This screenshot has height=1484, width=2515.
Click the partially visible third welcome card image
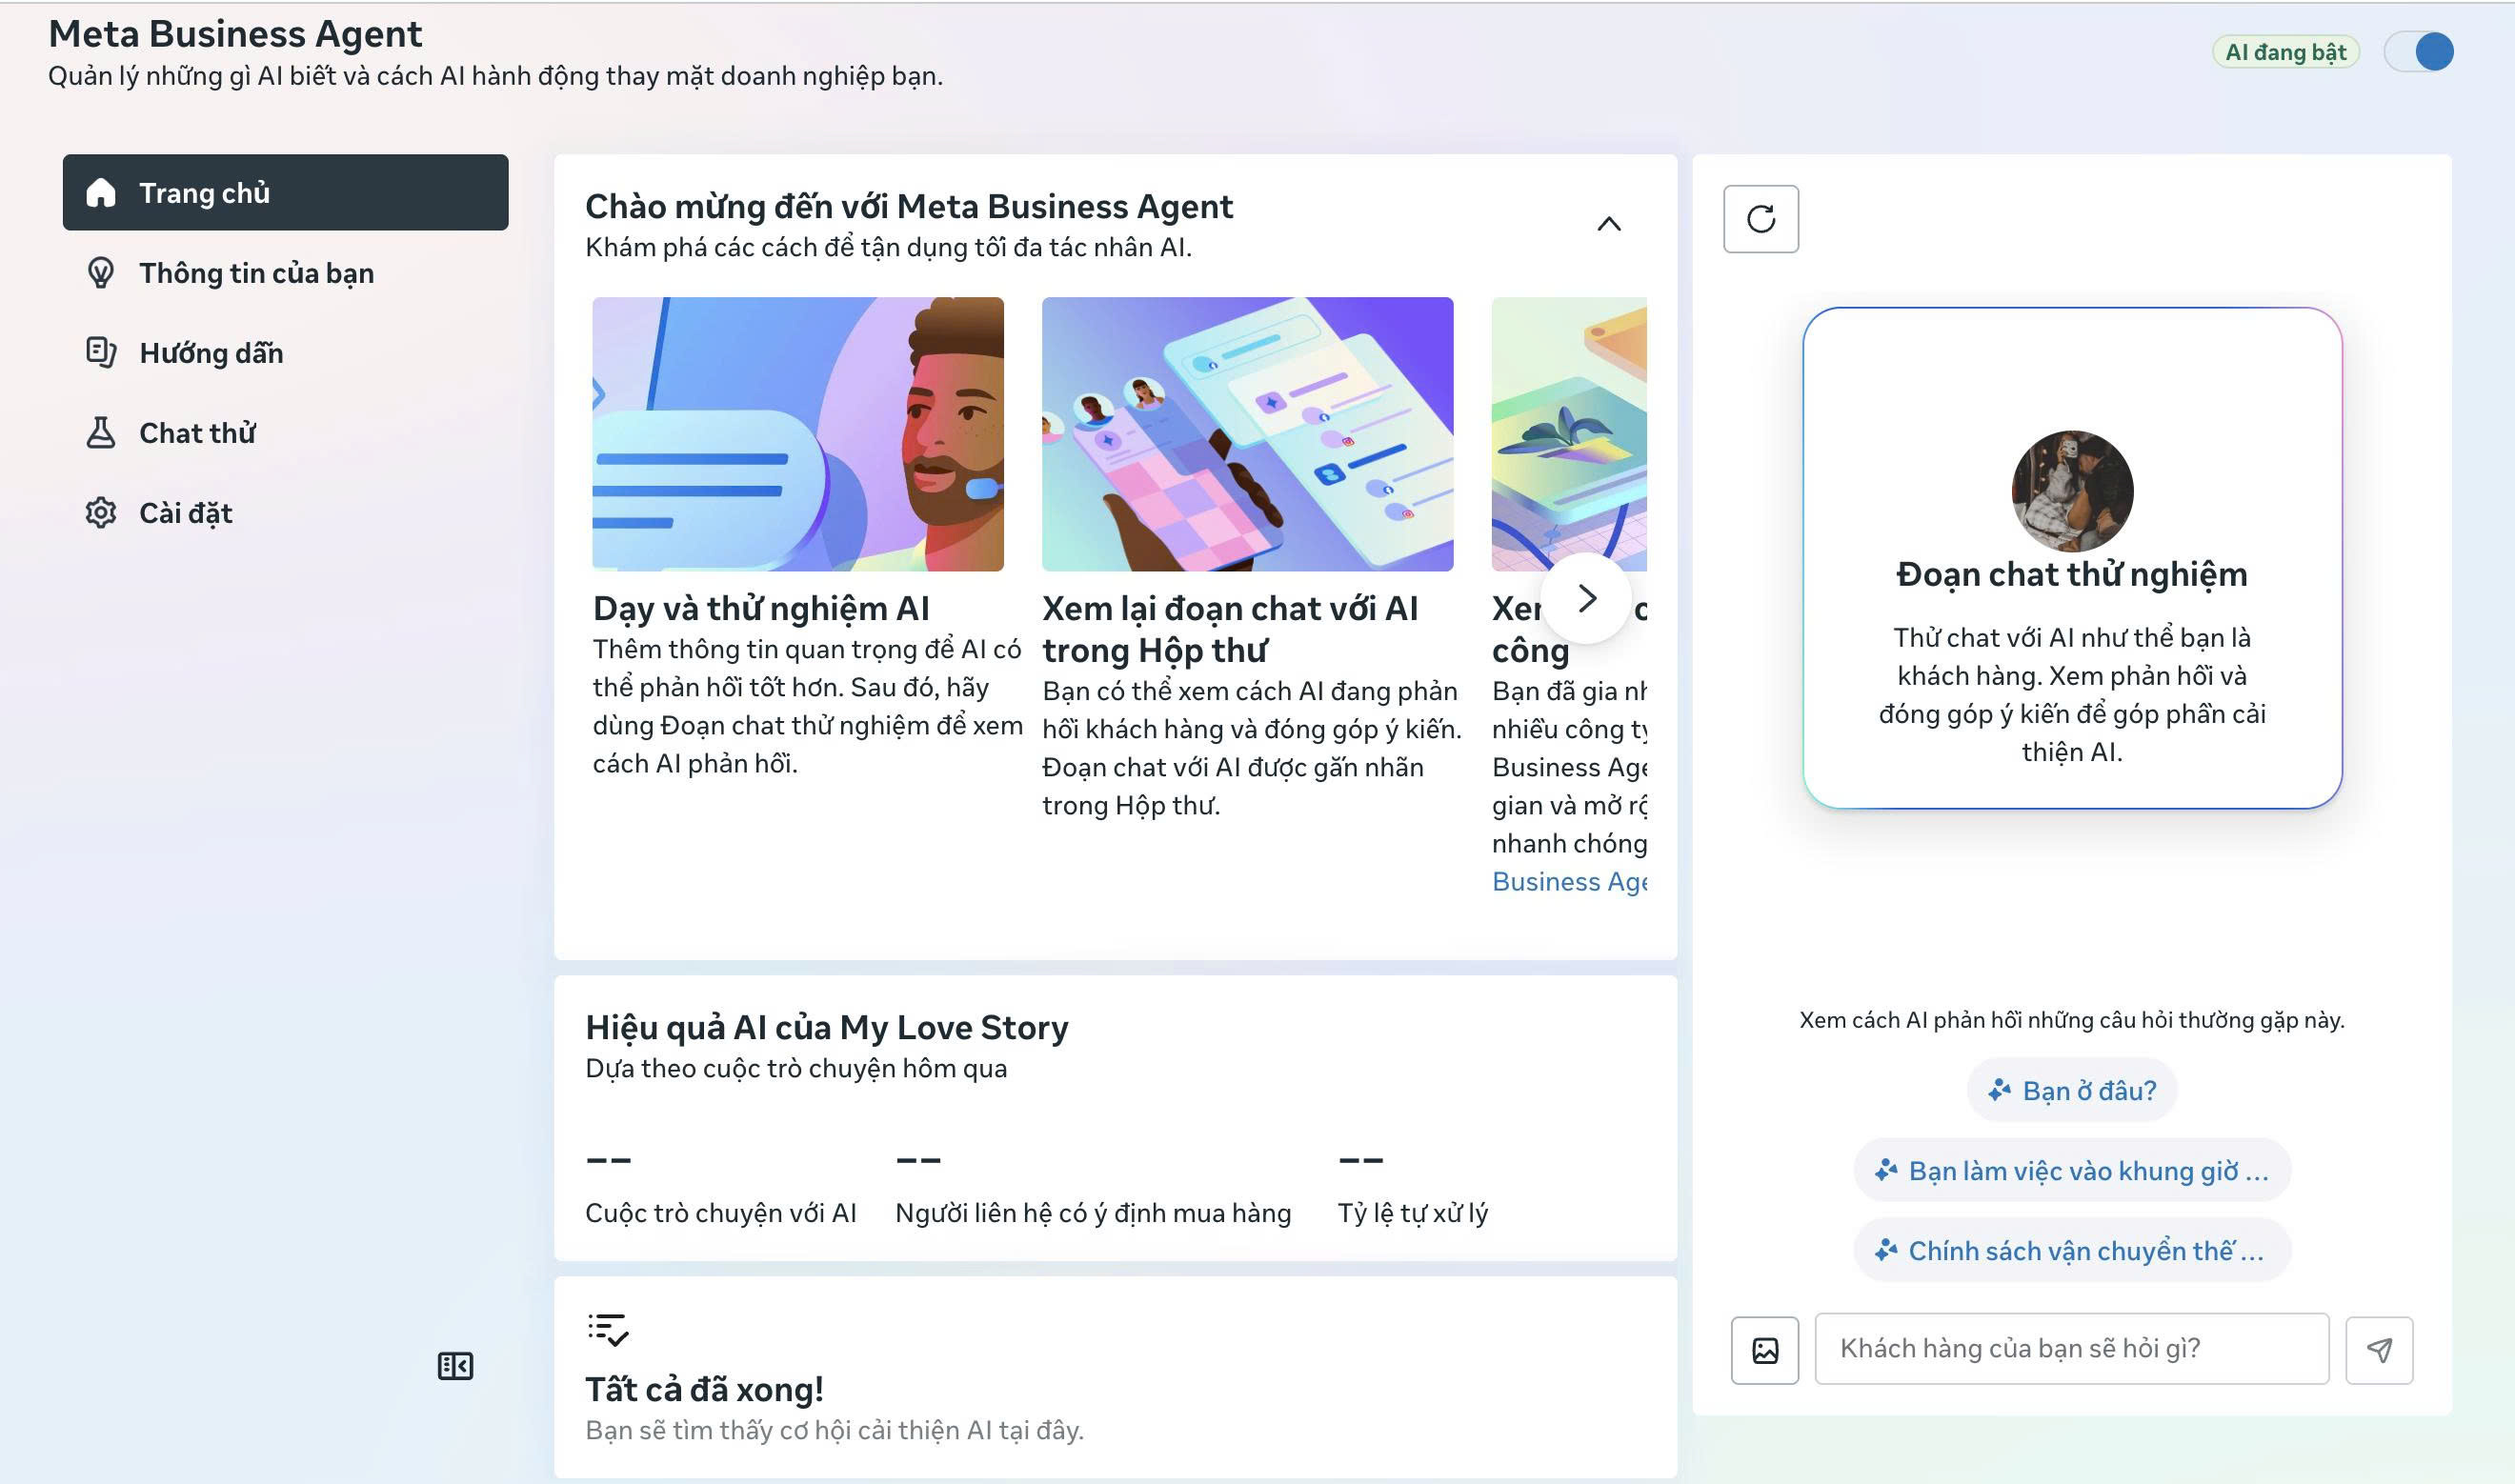pyautogui.click(x=1569, y=434)
